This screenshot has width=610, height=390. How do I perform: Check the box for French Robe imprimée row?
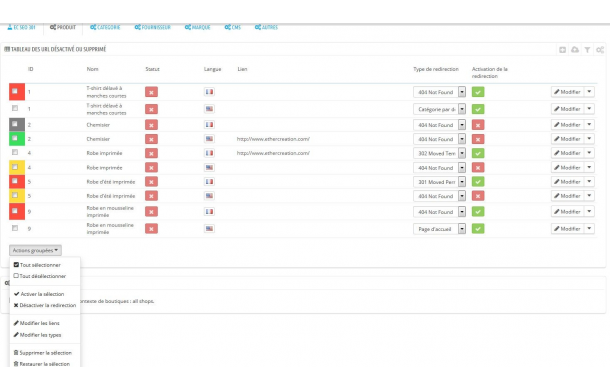15,152
